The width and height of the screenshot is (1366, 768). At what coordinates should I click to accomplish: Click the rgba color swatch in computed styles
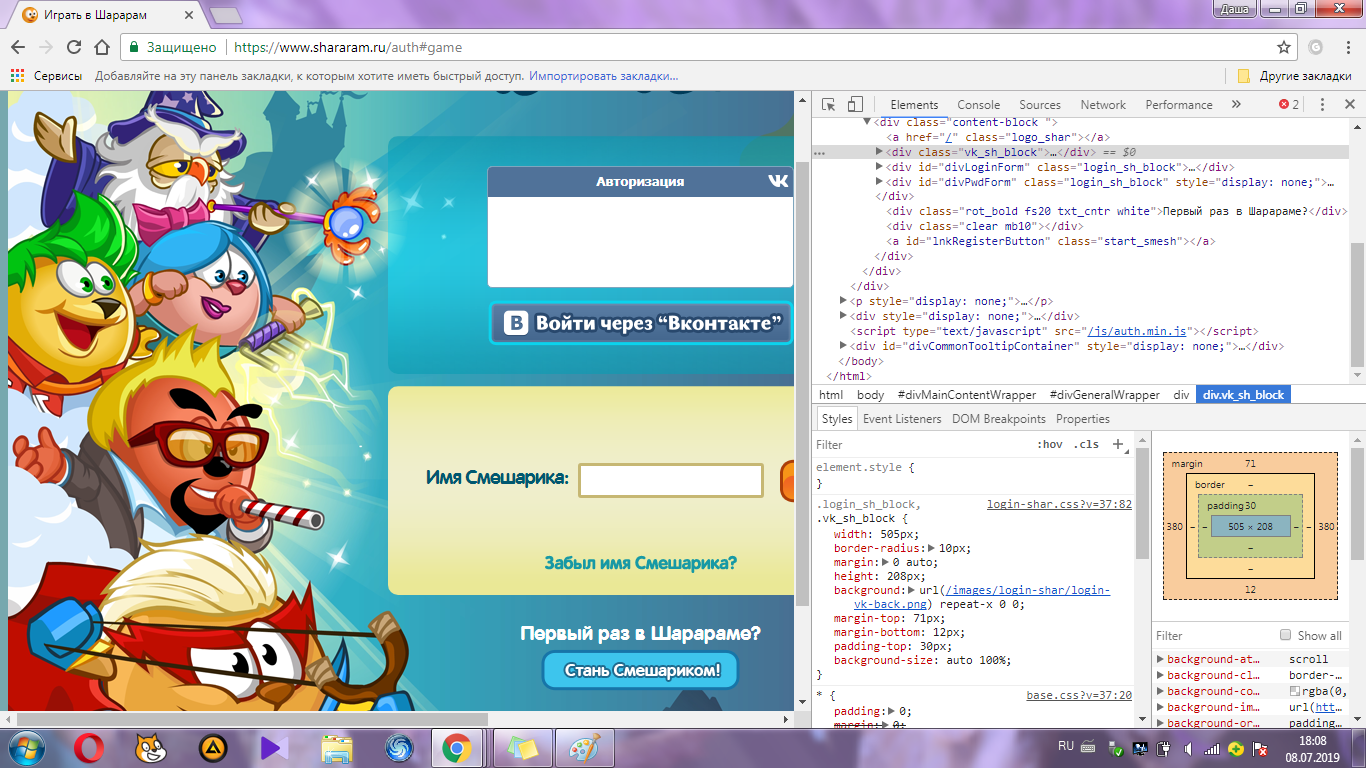(1295, 691)
